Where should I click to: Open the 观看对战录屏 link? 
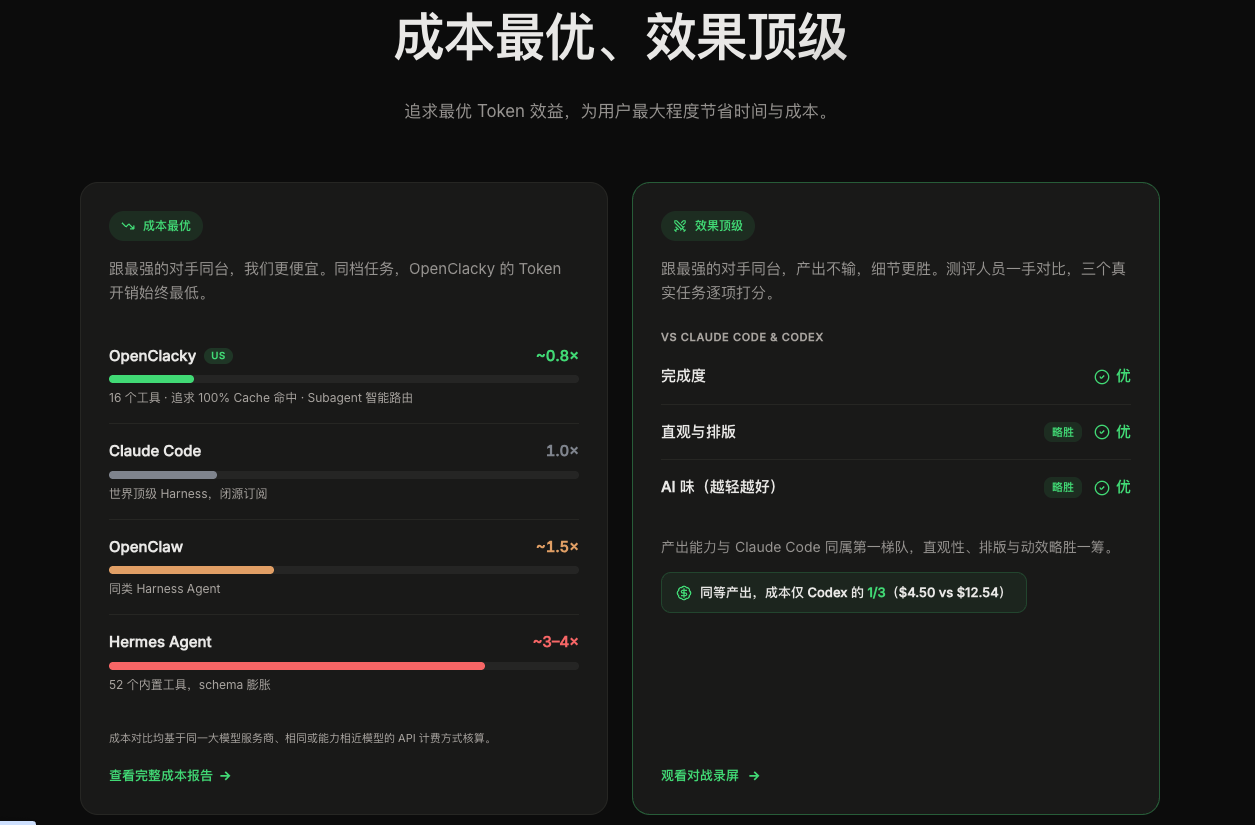tap(710, 776)
